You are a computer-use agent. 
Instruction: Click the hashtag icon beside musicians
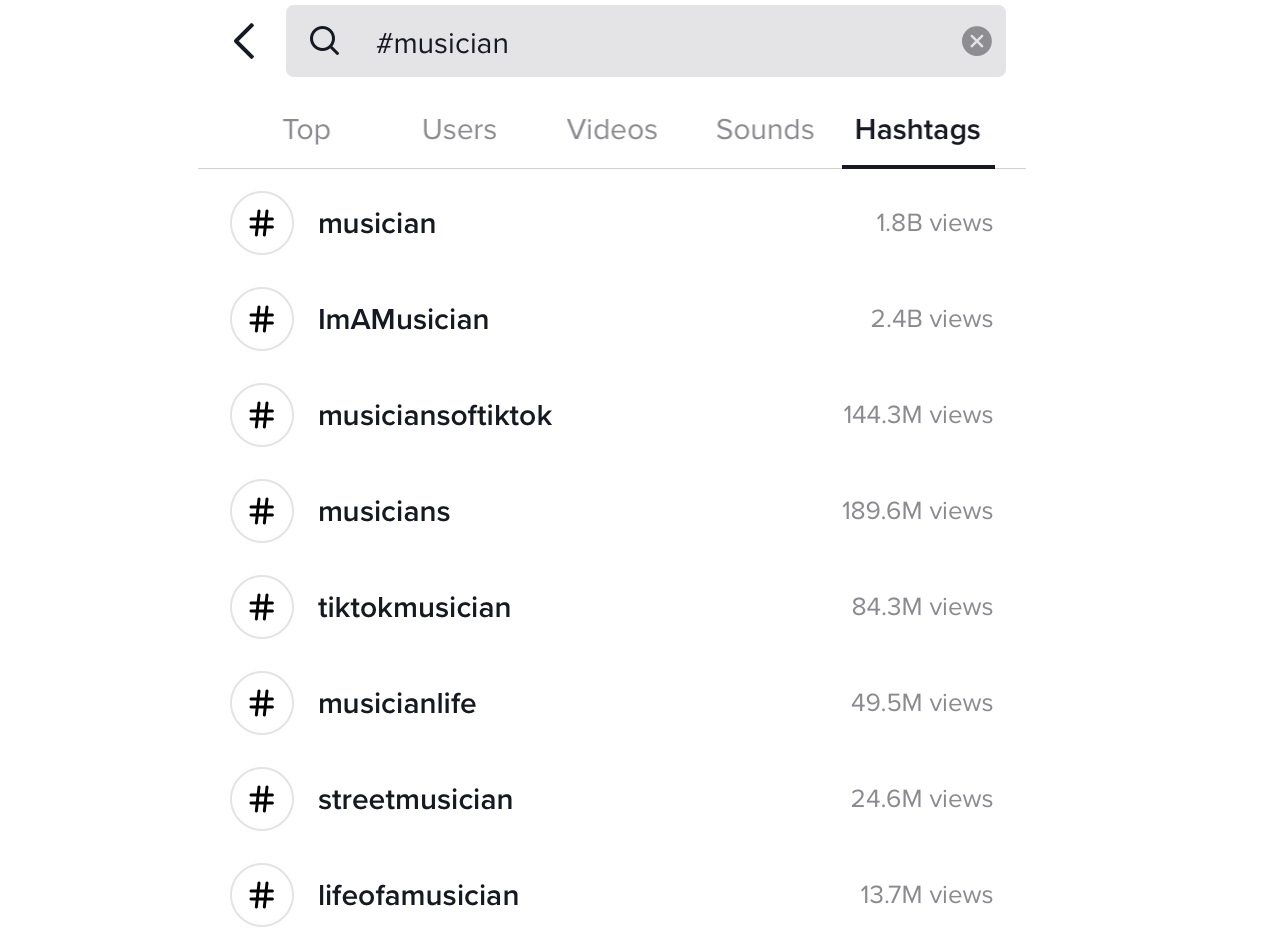pyautogui.click(x=262, y=511)
